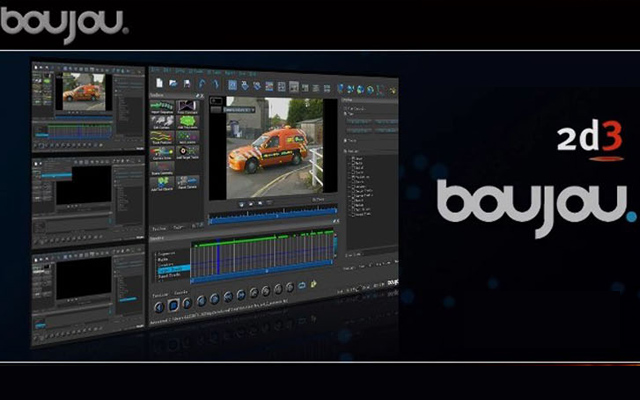Click Camera Solve in the Toolbox
Screen dimensions: 640x400
click(162, 153)
